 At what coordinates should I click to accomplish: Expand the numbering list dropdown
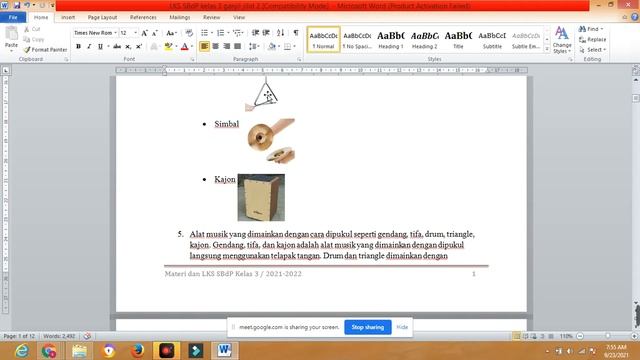(x=228, y=33)
